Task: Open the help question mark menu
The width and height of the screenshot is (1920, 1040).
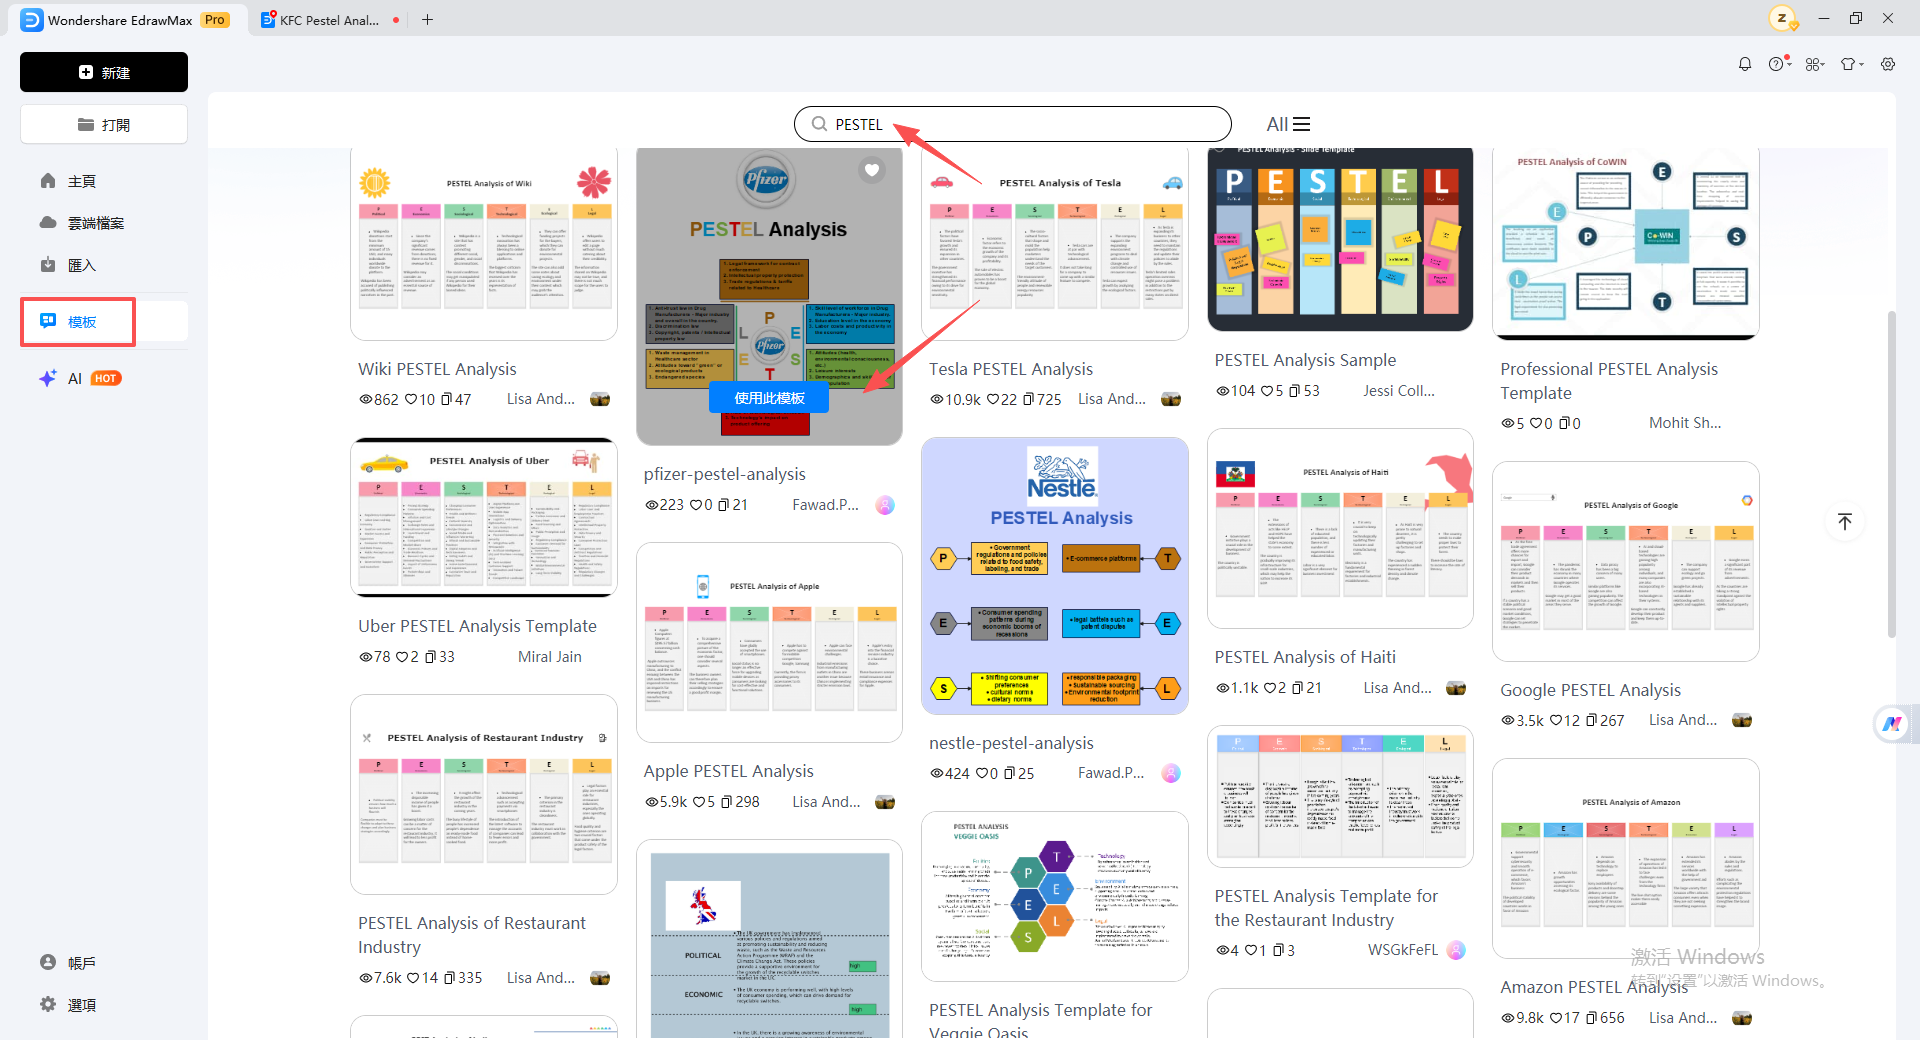Action: 1777,64
